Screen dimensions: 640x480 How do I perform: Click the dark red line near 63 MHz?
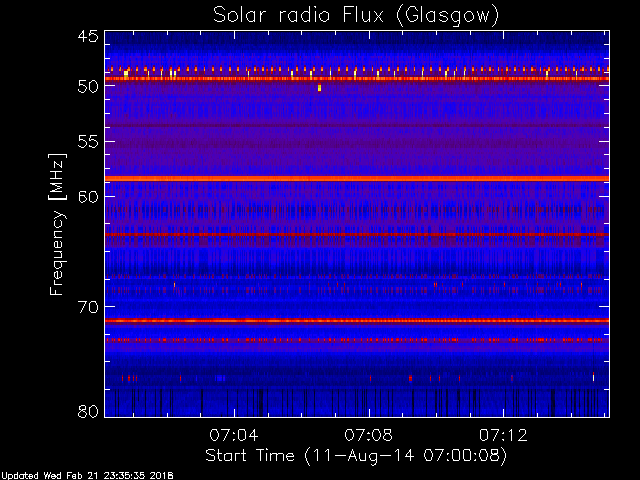(x=357, y=235)
